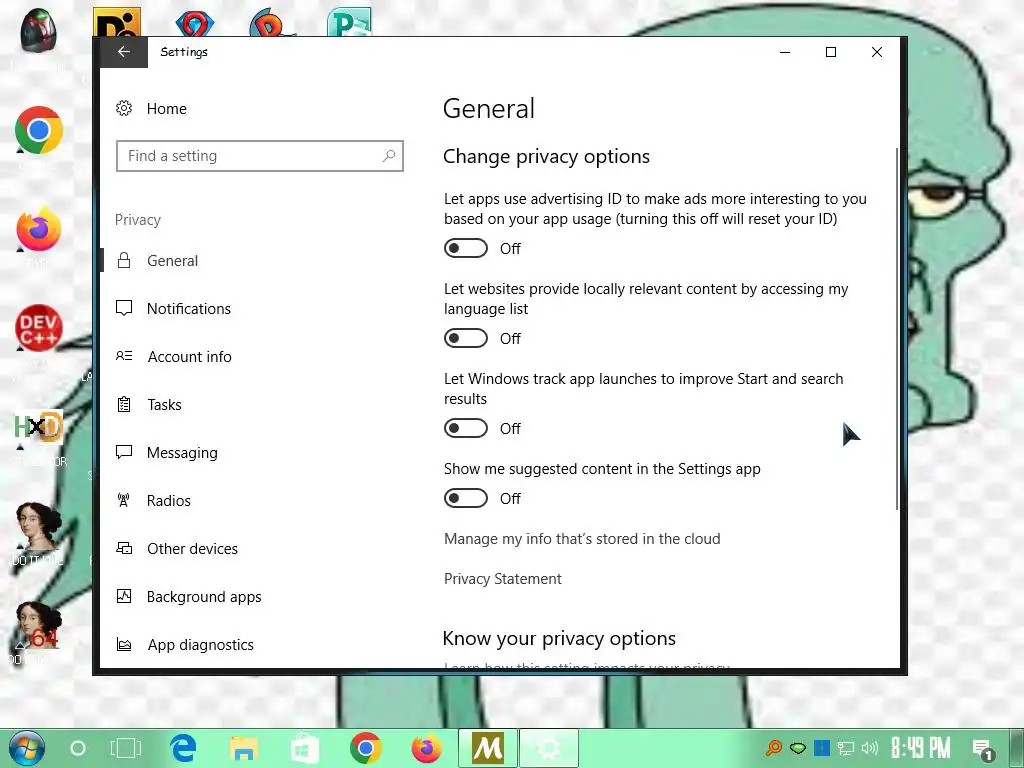Screen dimensions: 1024x768
Task: Select Other devices in the sidebar
Action: click(x=192, y=549)
